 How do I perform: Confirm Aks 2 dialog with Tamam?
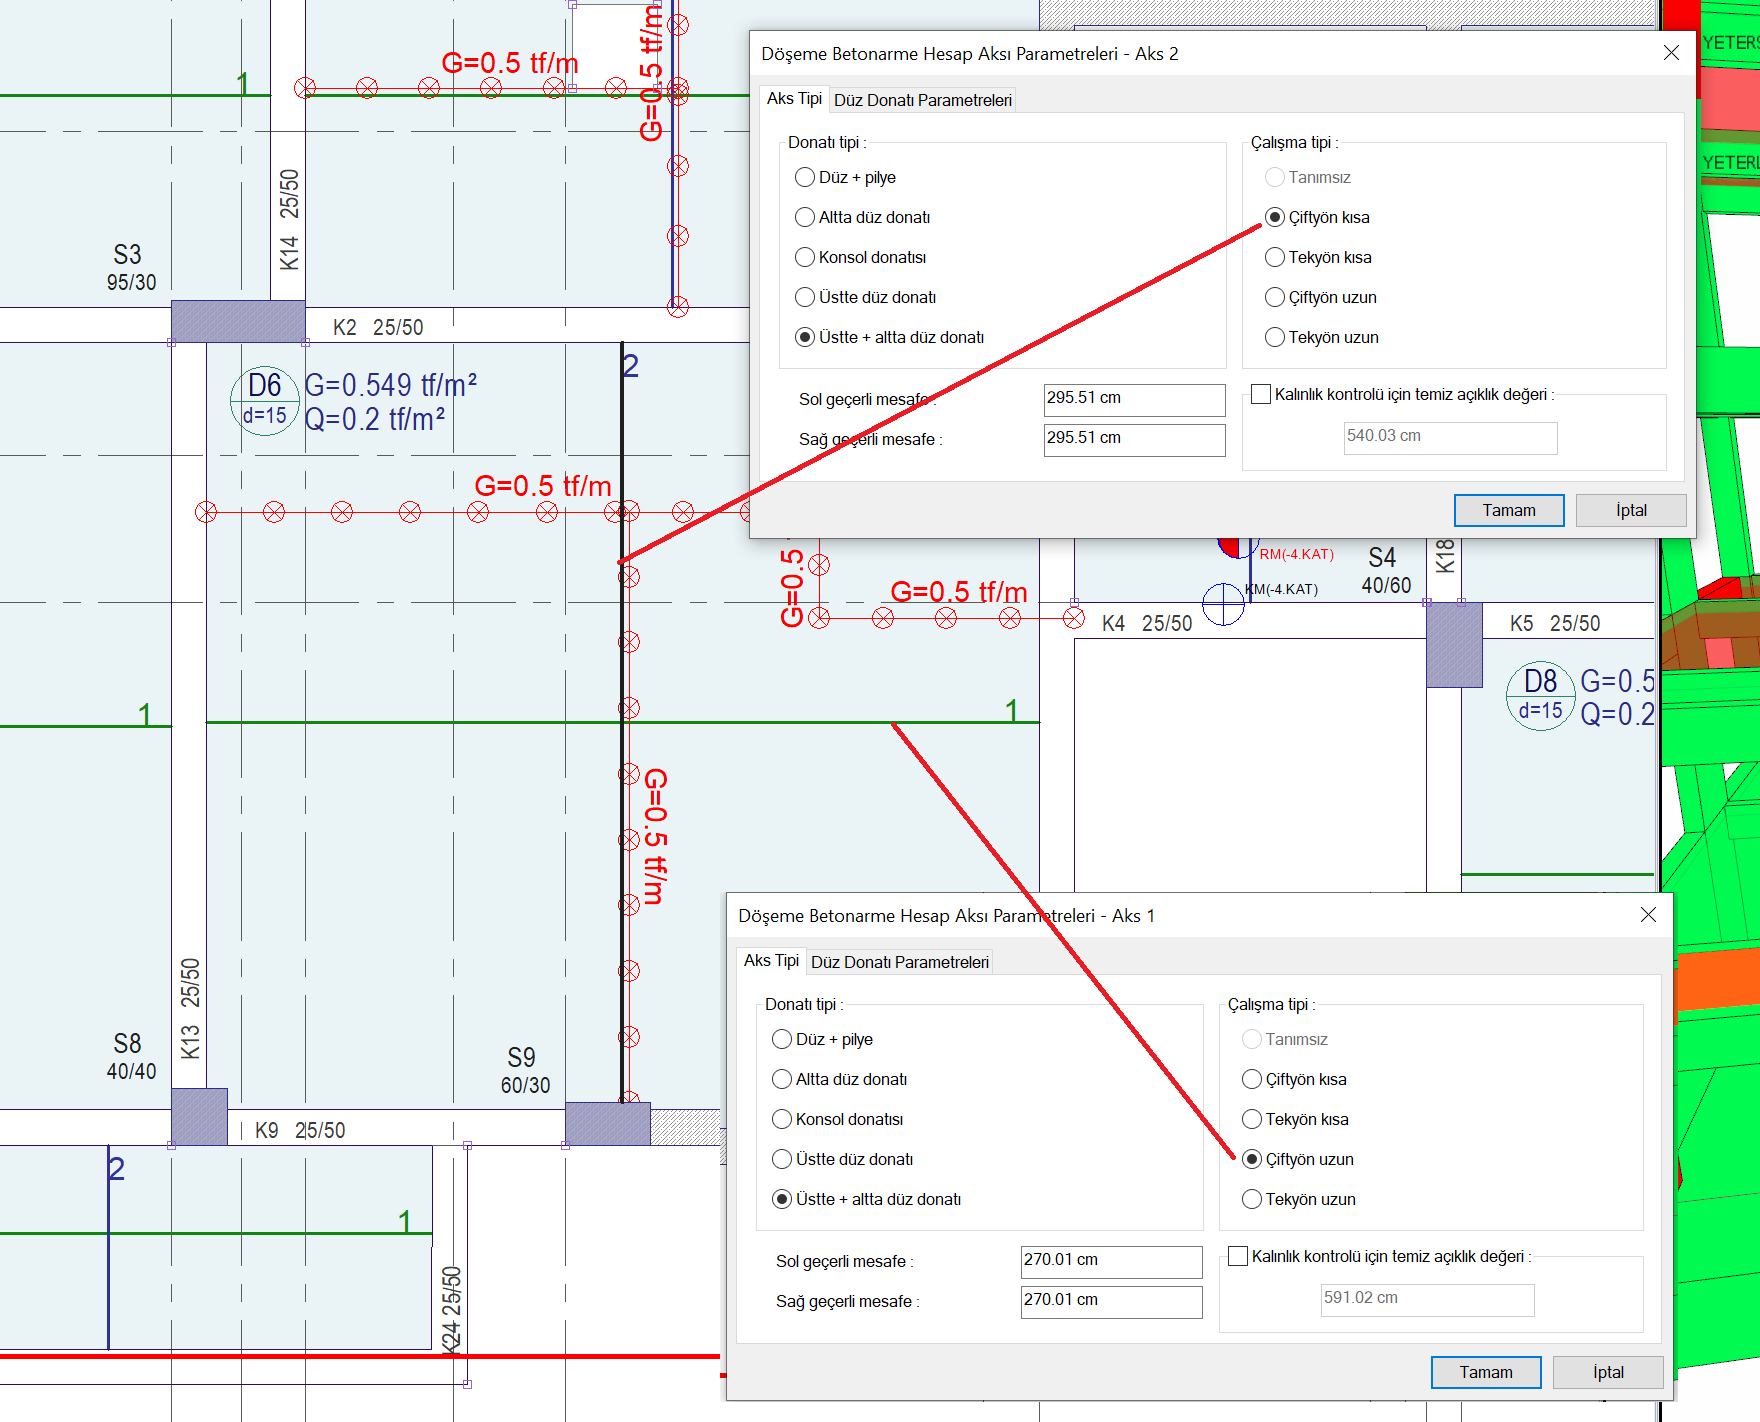pos(1508,510)
